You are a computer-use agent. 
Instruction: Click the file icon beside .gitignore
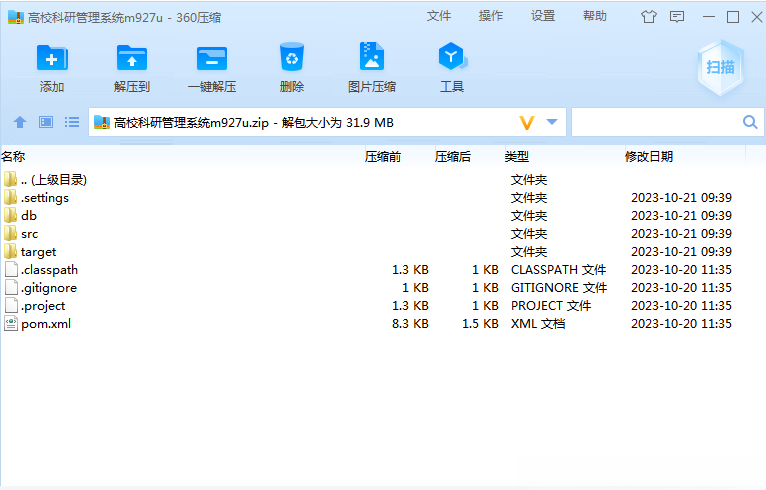click(x=11, y=288)
